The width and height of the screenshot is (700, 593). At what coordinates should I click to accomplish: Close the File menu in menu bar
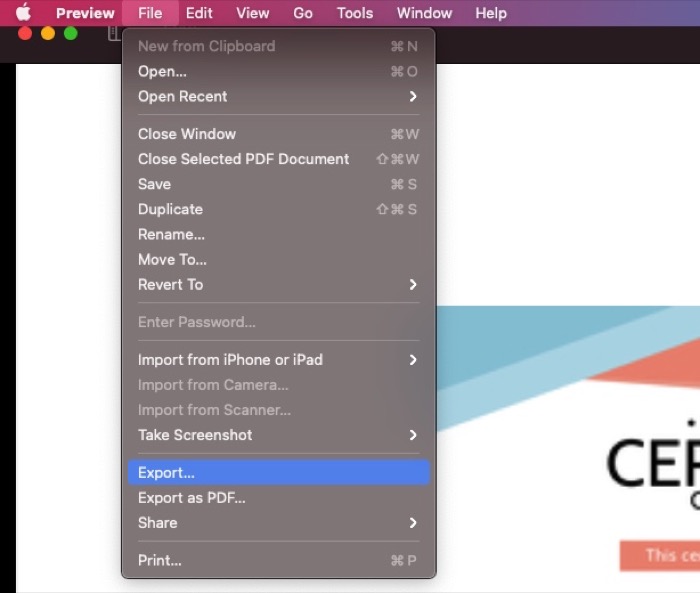(150, 13)
